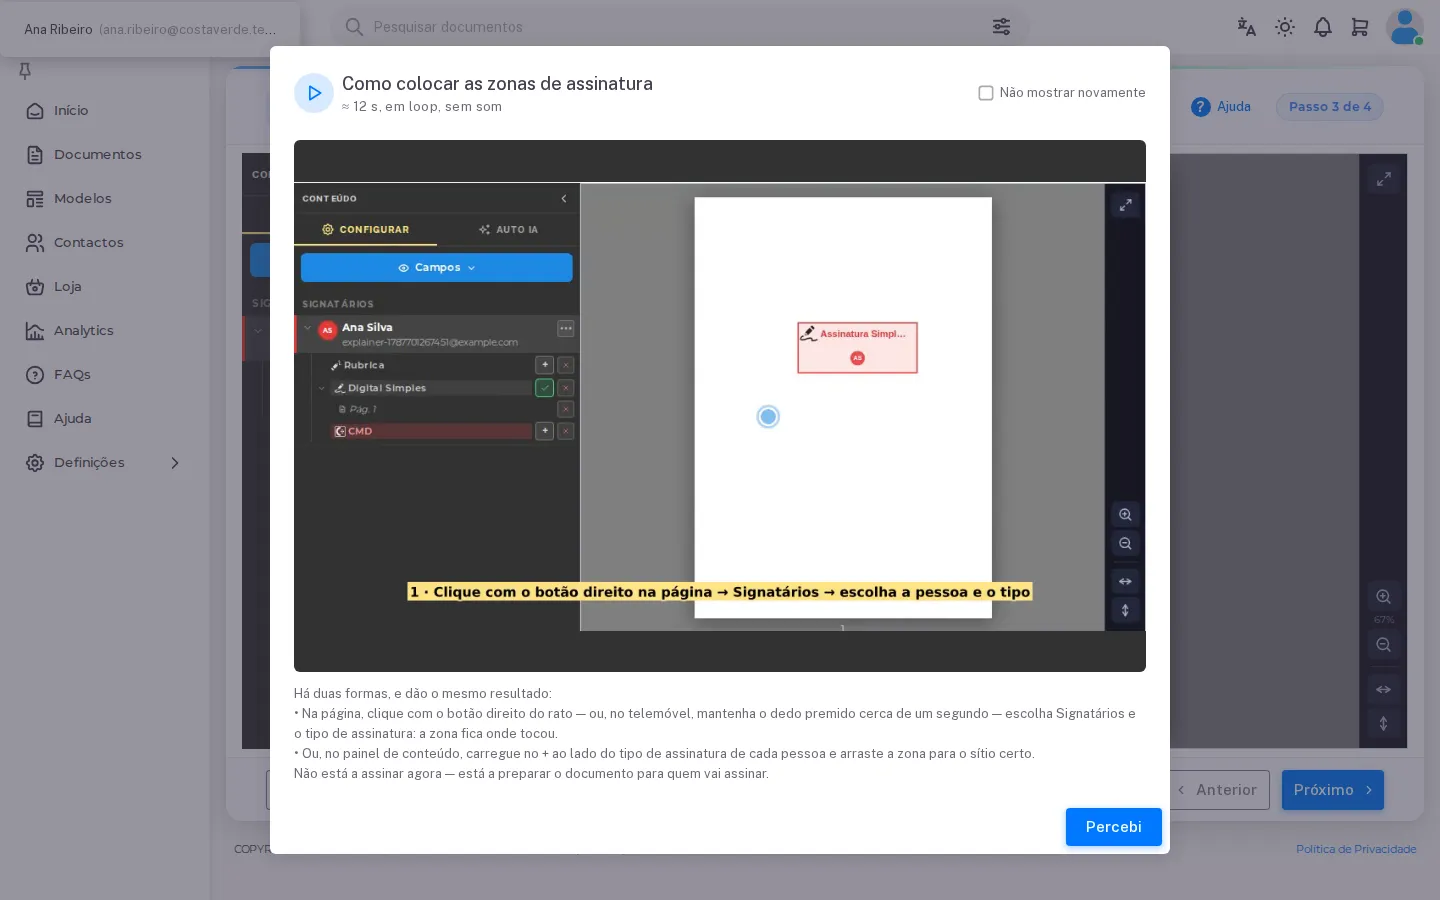
Task: Click fullscreen icon in background editor toolbar
Action: (1384, 179)
